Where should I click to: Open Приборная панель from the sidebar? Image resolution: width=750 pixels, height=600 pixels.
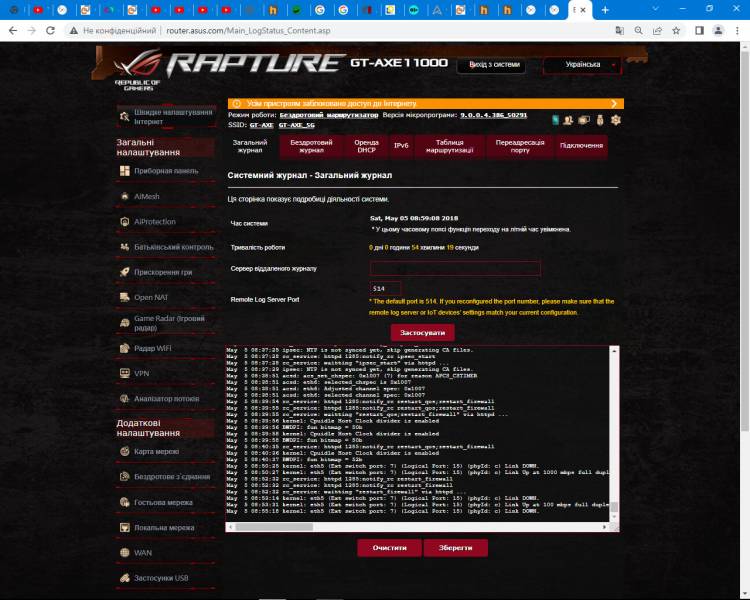165,171
